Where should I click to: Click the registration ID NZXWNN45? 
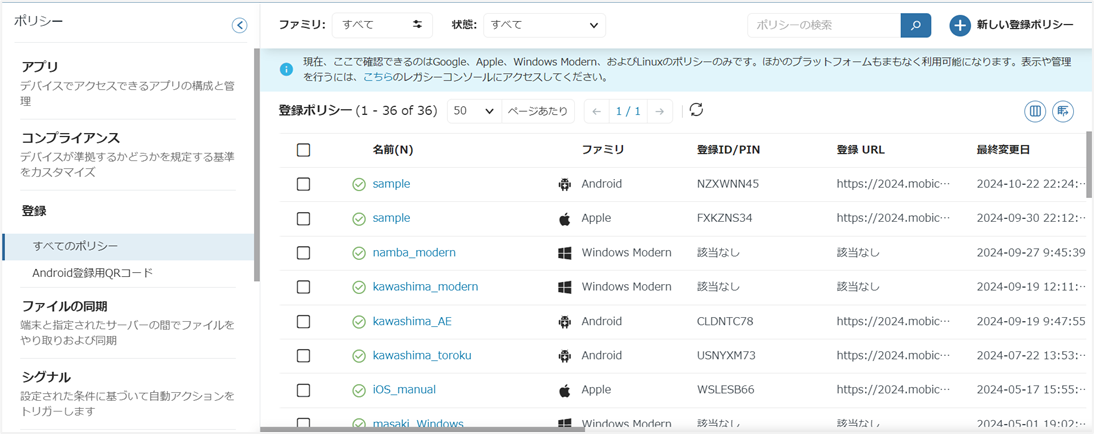click(728, 184)
